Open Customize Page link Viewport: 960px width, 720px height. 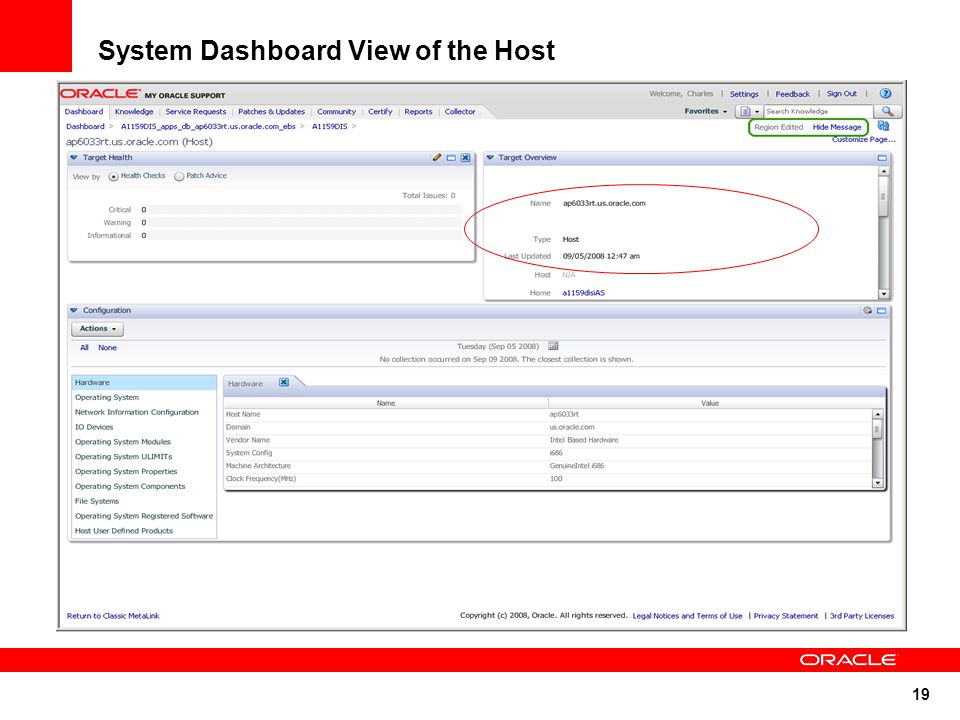[x=863, y=140]
